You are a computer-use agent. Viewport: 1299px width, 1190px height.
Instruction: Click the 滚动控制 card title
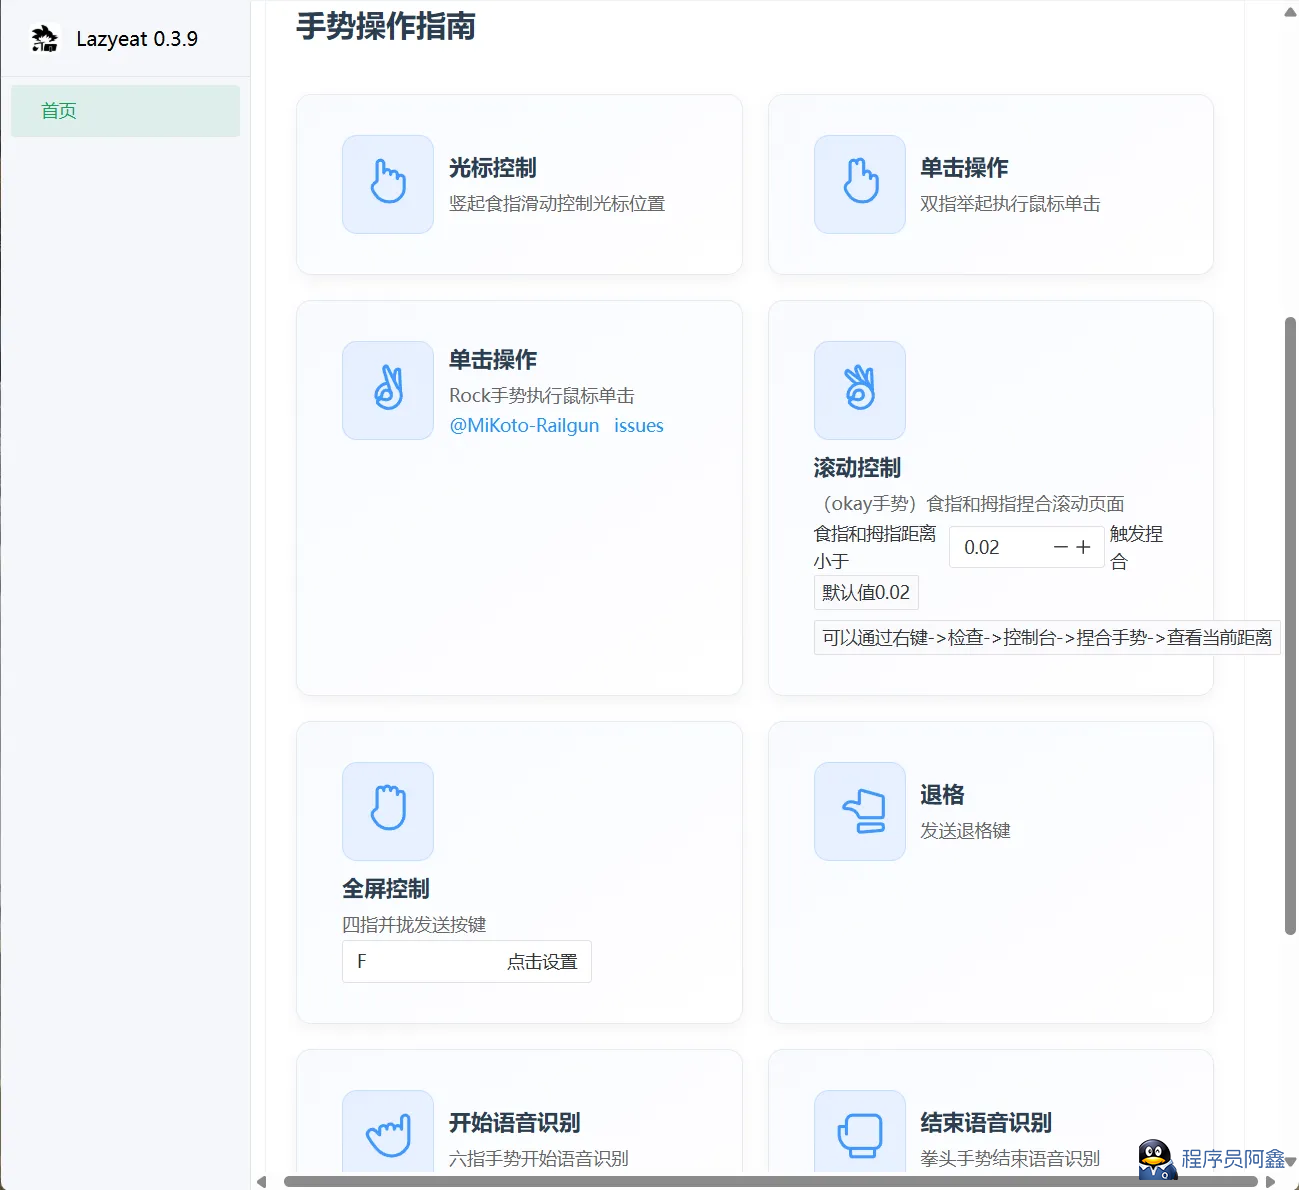[857, 467]
